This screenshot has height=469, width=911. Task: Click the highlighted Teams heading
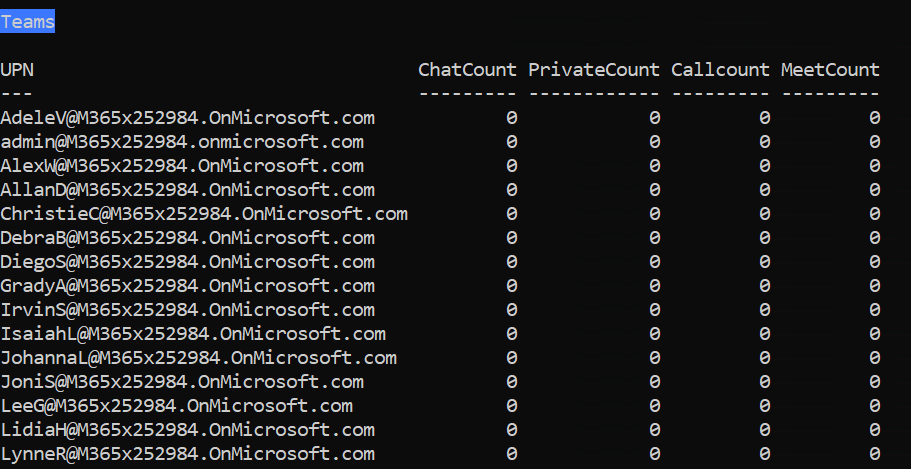point(28,21)
